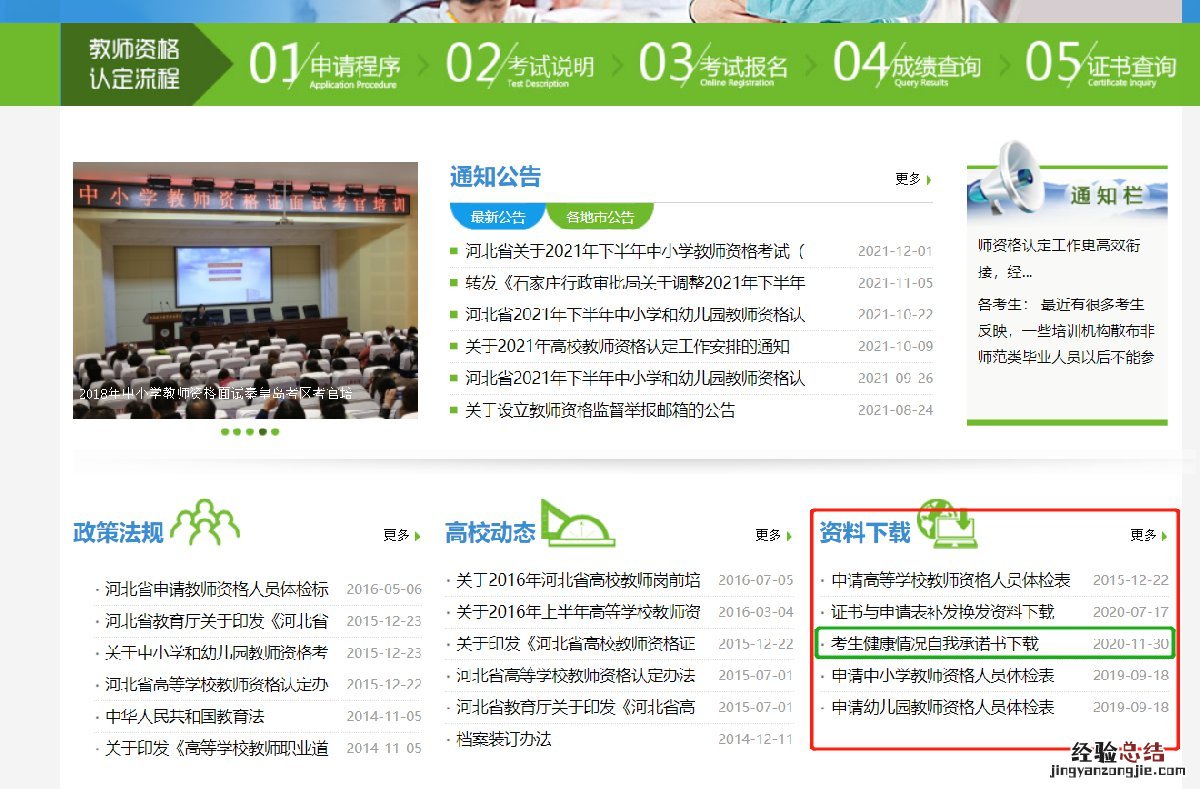Open 关于2016年上半年高等学校教师资 link

[x=578, y=612]
